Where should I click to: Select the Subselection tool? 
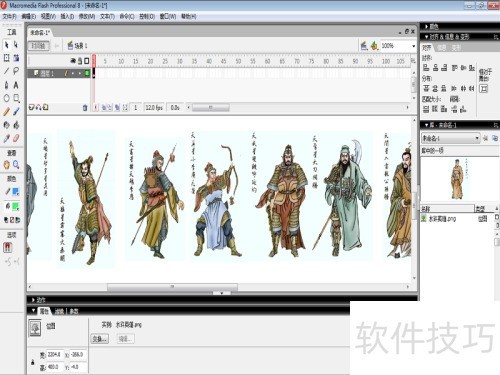[x=16, y=45]
